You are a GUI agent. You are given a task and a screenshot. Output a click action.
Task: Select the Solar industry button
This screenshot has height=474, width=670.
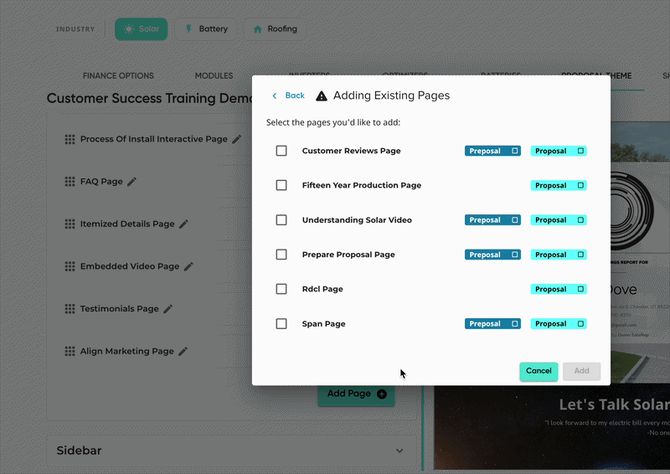click(x=141, y=29)
